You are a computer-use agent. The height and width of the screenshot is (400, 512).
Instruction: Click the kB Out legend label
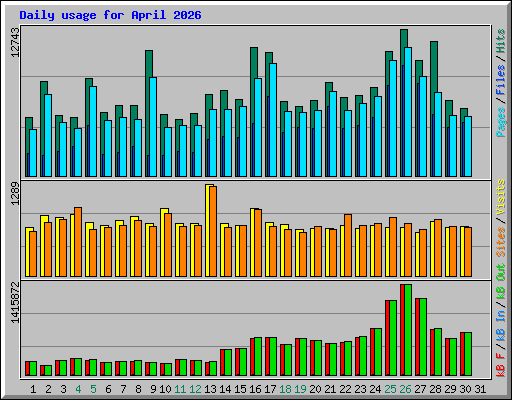coord(501,282)
